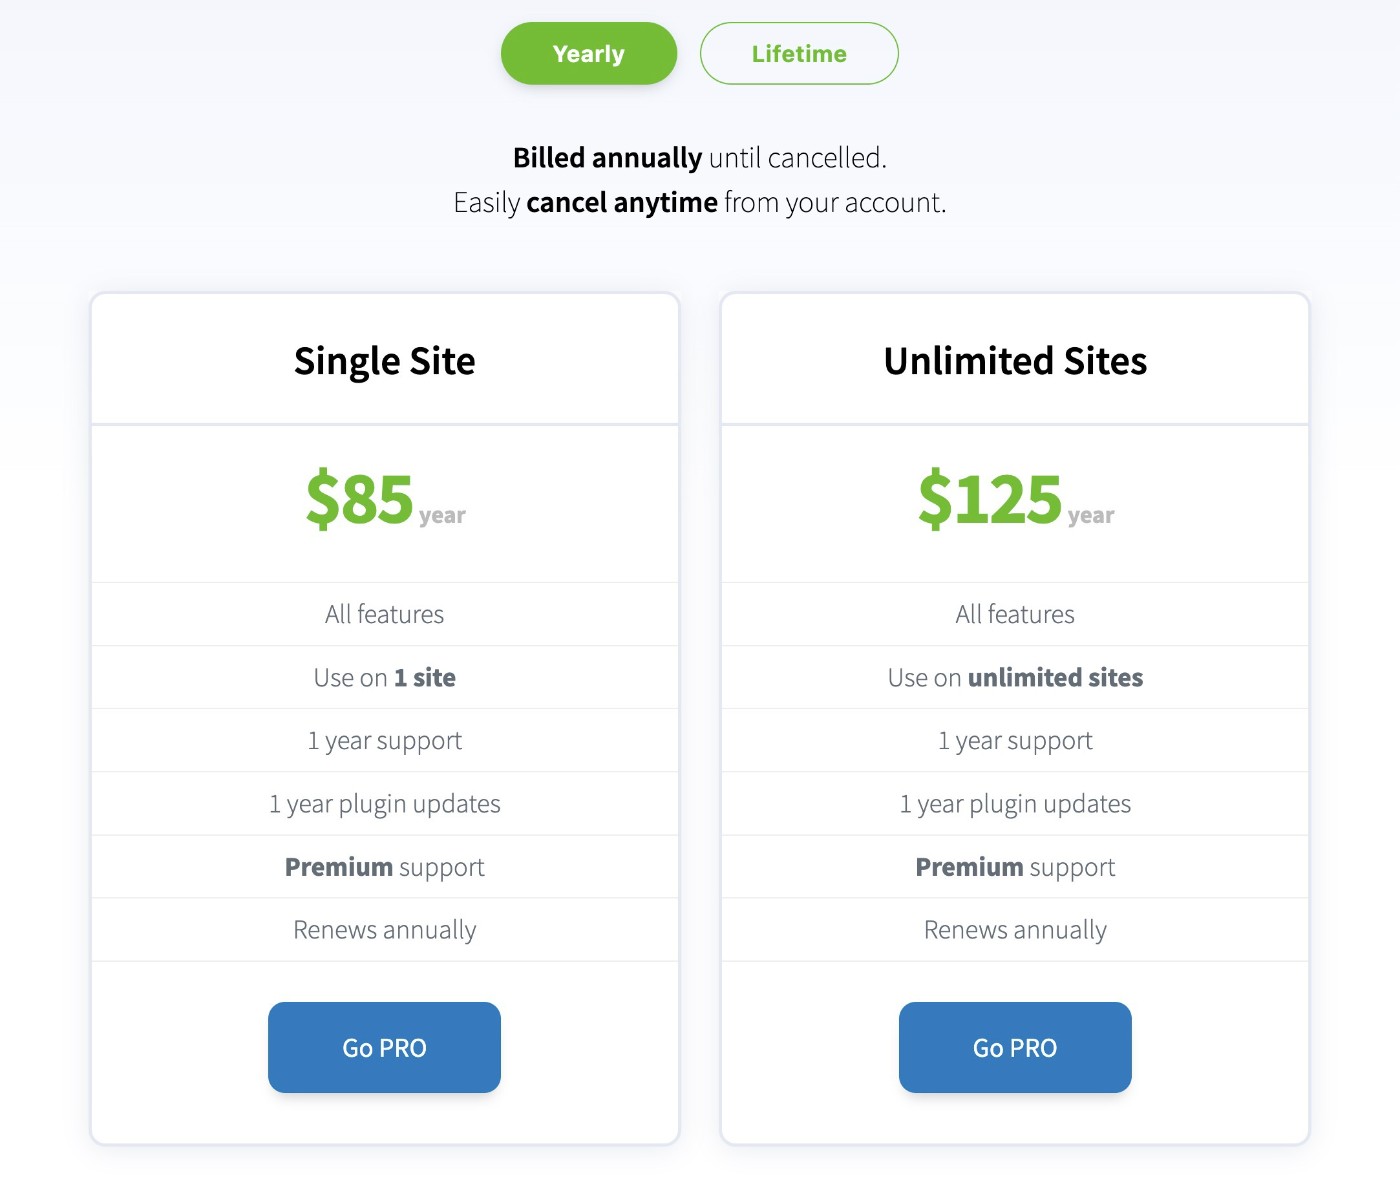Click "1 year plugin updates" in Unlimited plan

[x=1015, y=804]
